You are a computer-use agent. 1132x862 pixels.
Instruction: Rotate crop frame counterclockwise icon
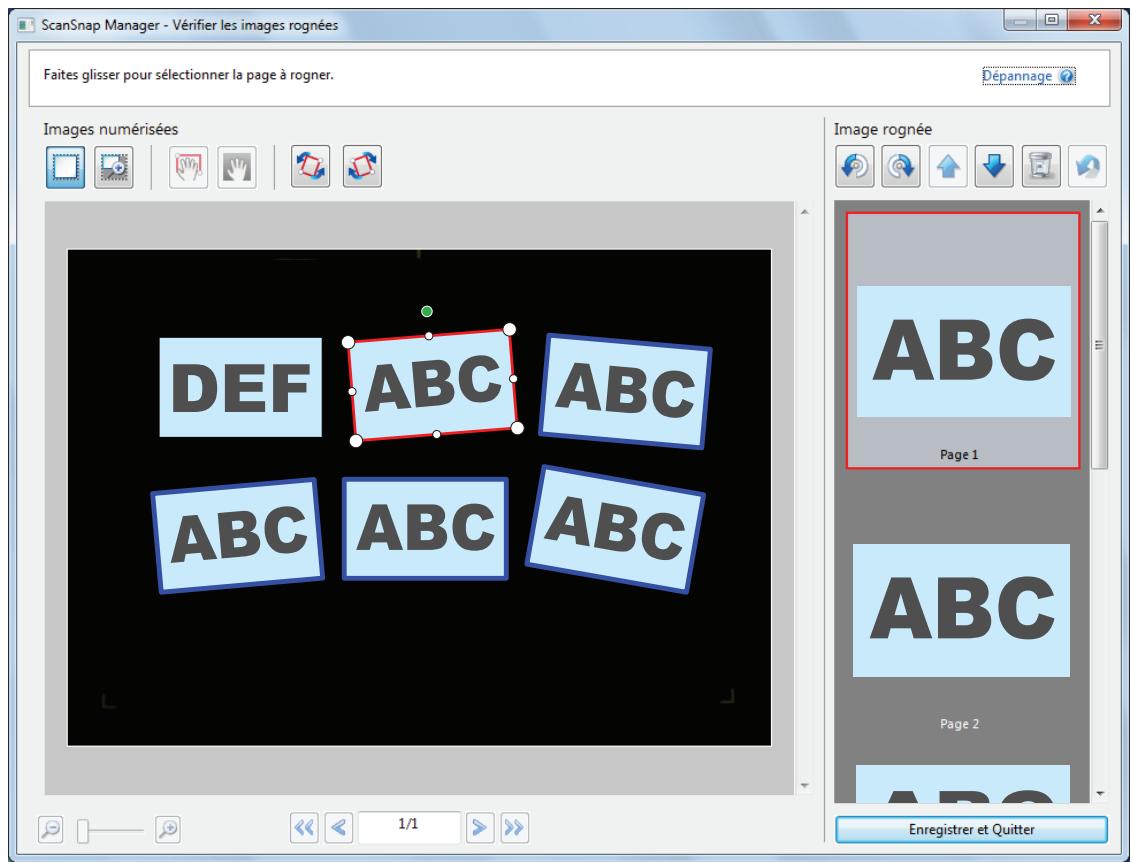click(x=310, y=167)
